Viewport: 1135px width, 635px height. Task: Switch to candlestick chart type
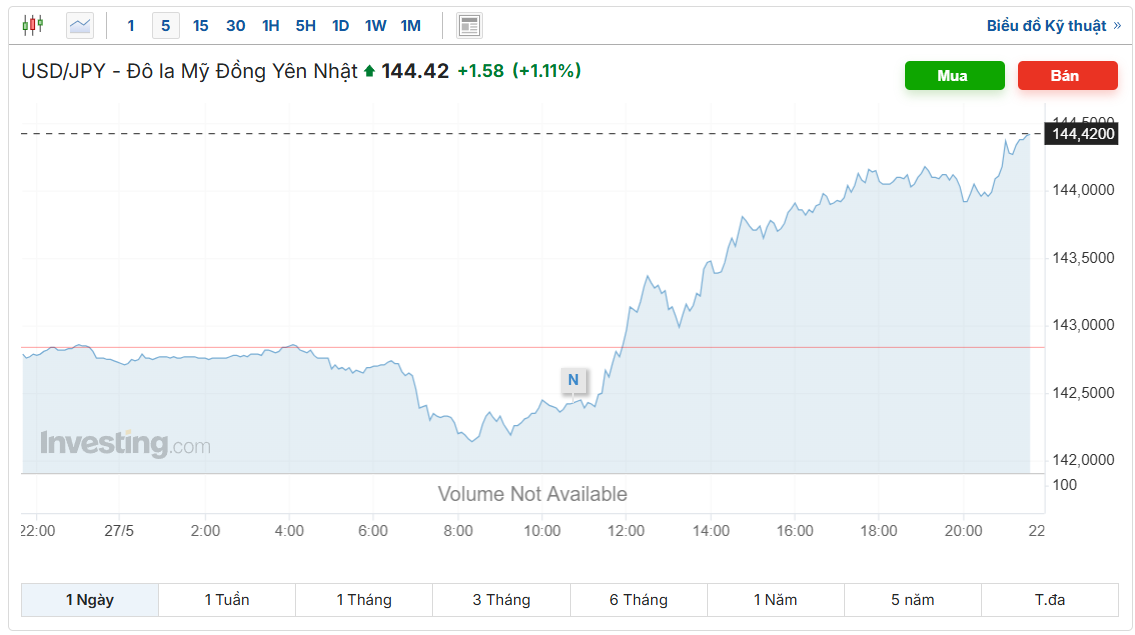33,25
